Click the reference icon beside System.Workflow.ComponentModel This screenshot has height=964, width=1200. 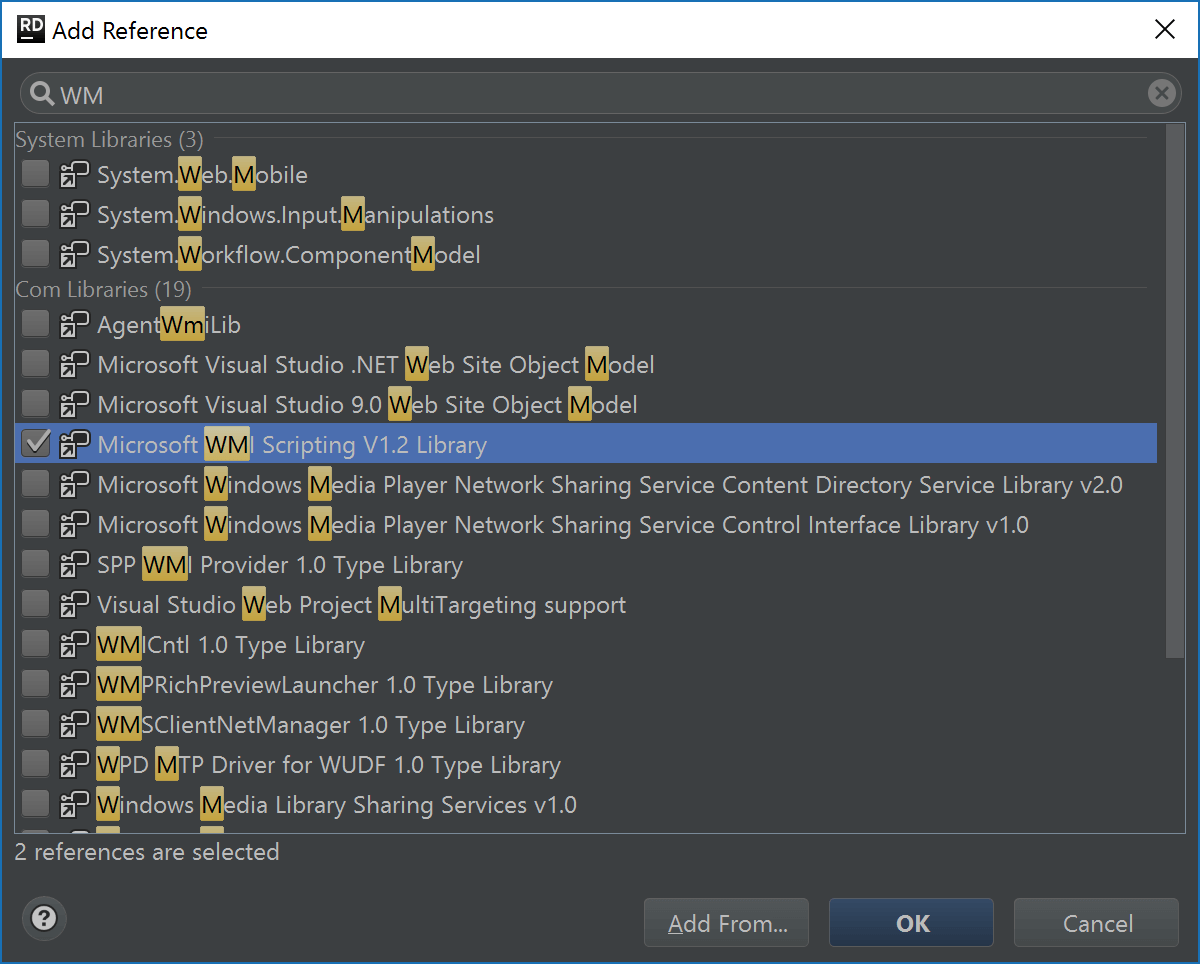75,255
